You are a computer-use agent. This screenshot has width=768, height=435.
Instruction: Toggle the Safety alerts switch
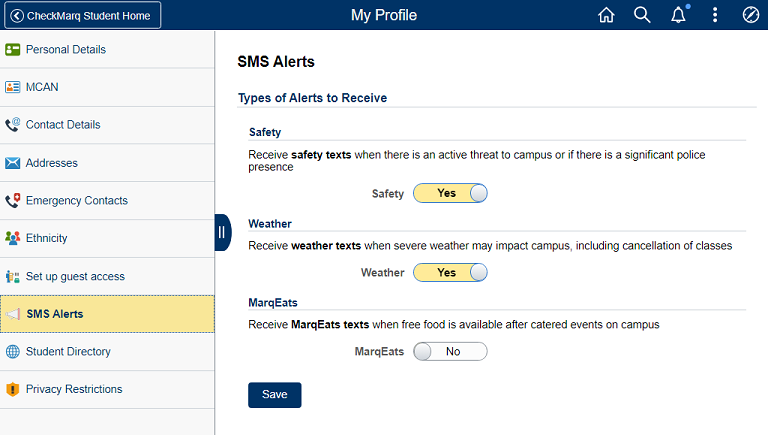[x=450, y=194]
